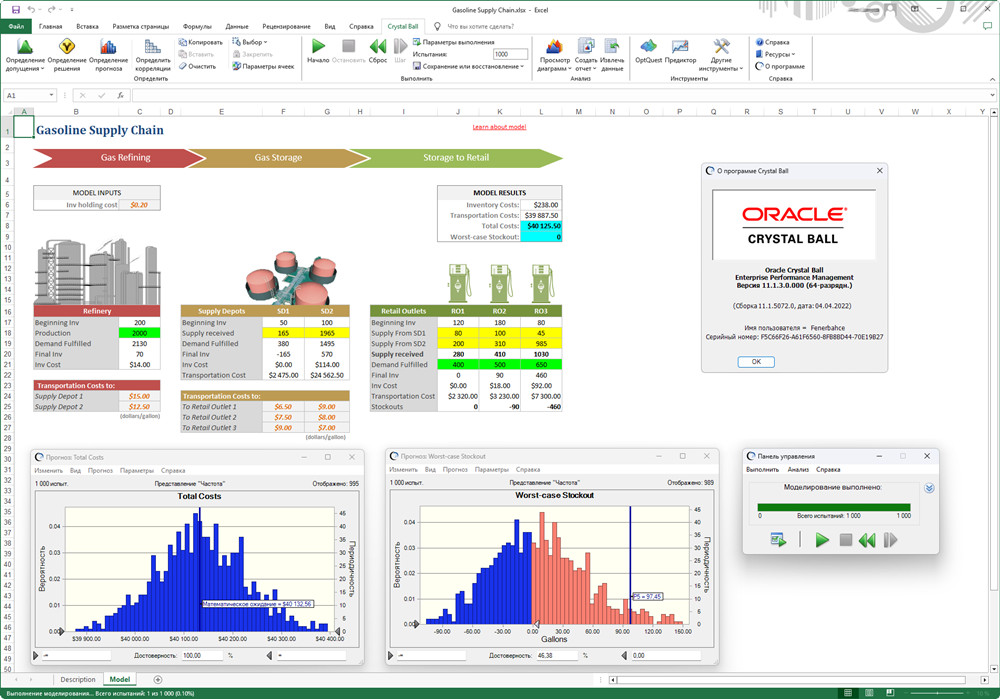Click the Определение решения decision icon
This screenshot has height=699, width=1000.
coord(66,47)
